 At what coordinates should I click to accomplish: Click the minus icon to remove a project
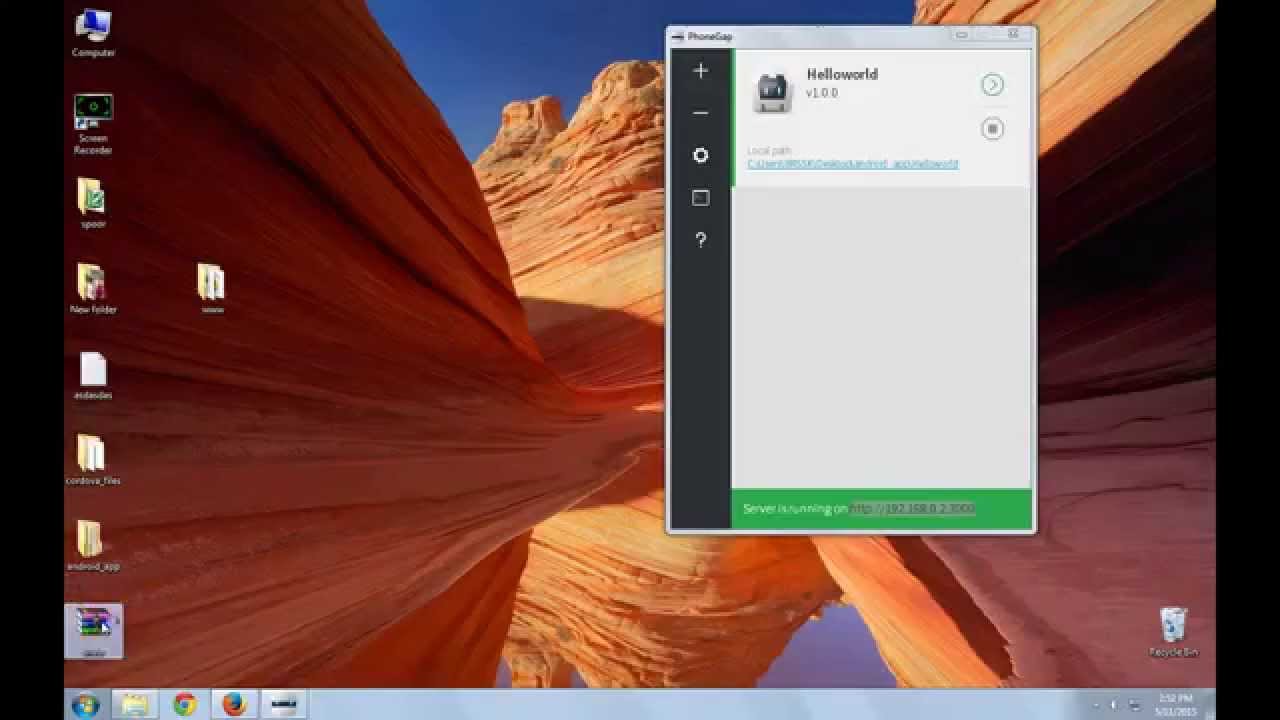tap(701, 113)
